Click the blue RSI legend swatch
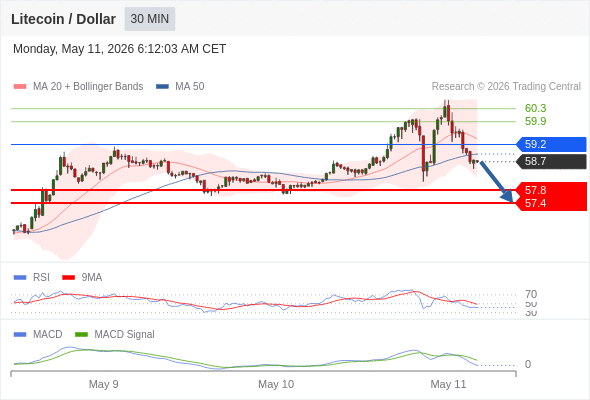The width and height of the screenshot is (590, 400). pos(20,278)
